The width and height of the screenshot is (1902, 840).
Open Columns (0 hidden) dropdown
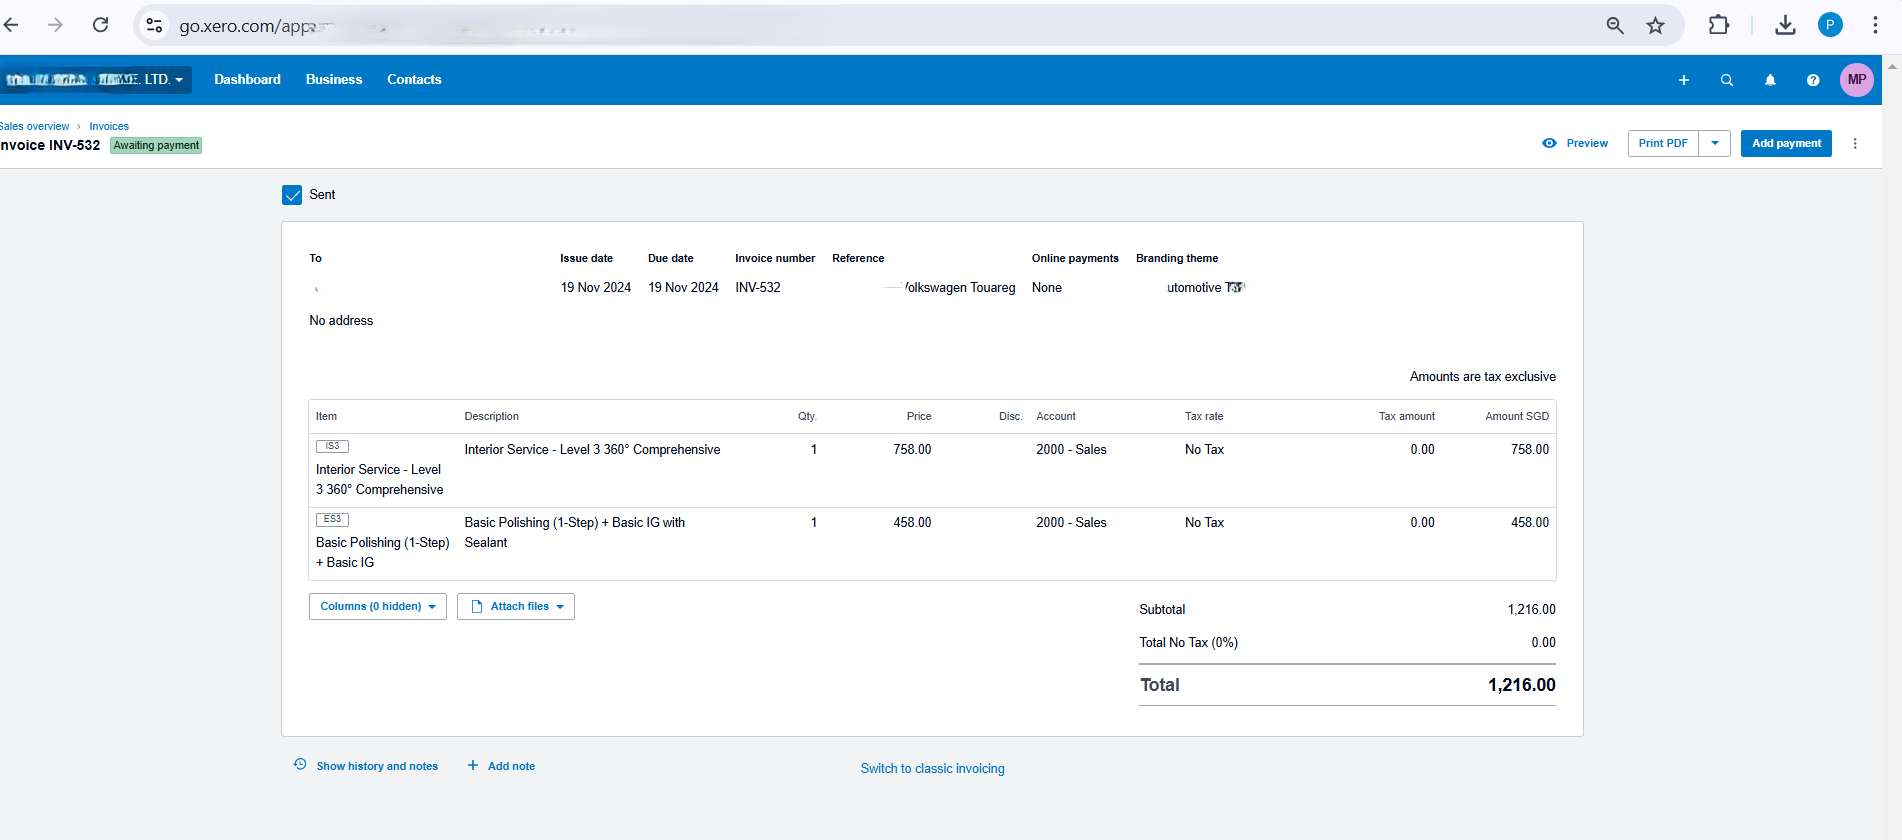[377, 607]
